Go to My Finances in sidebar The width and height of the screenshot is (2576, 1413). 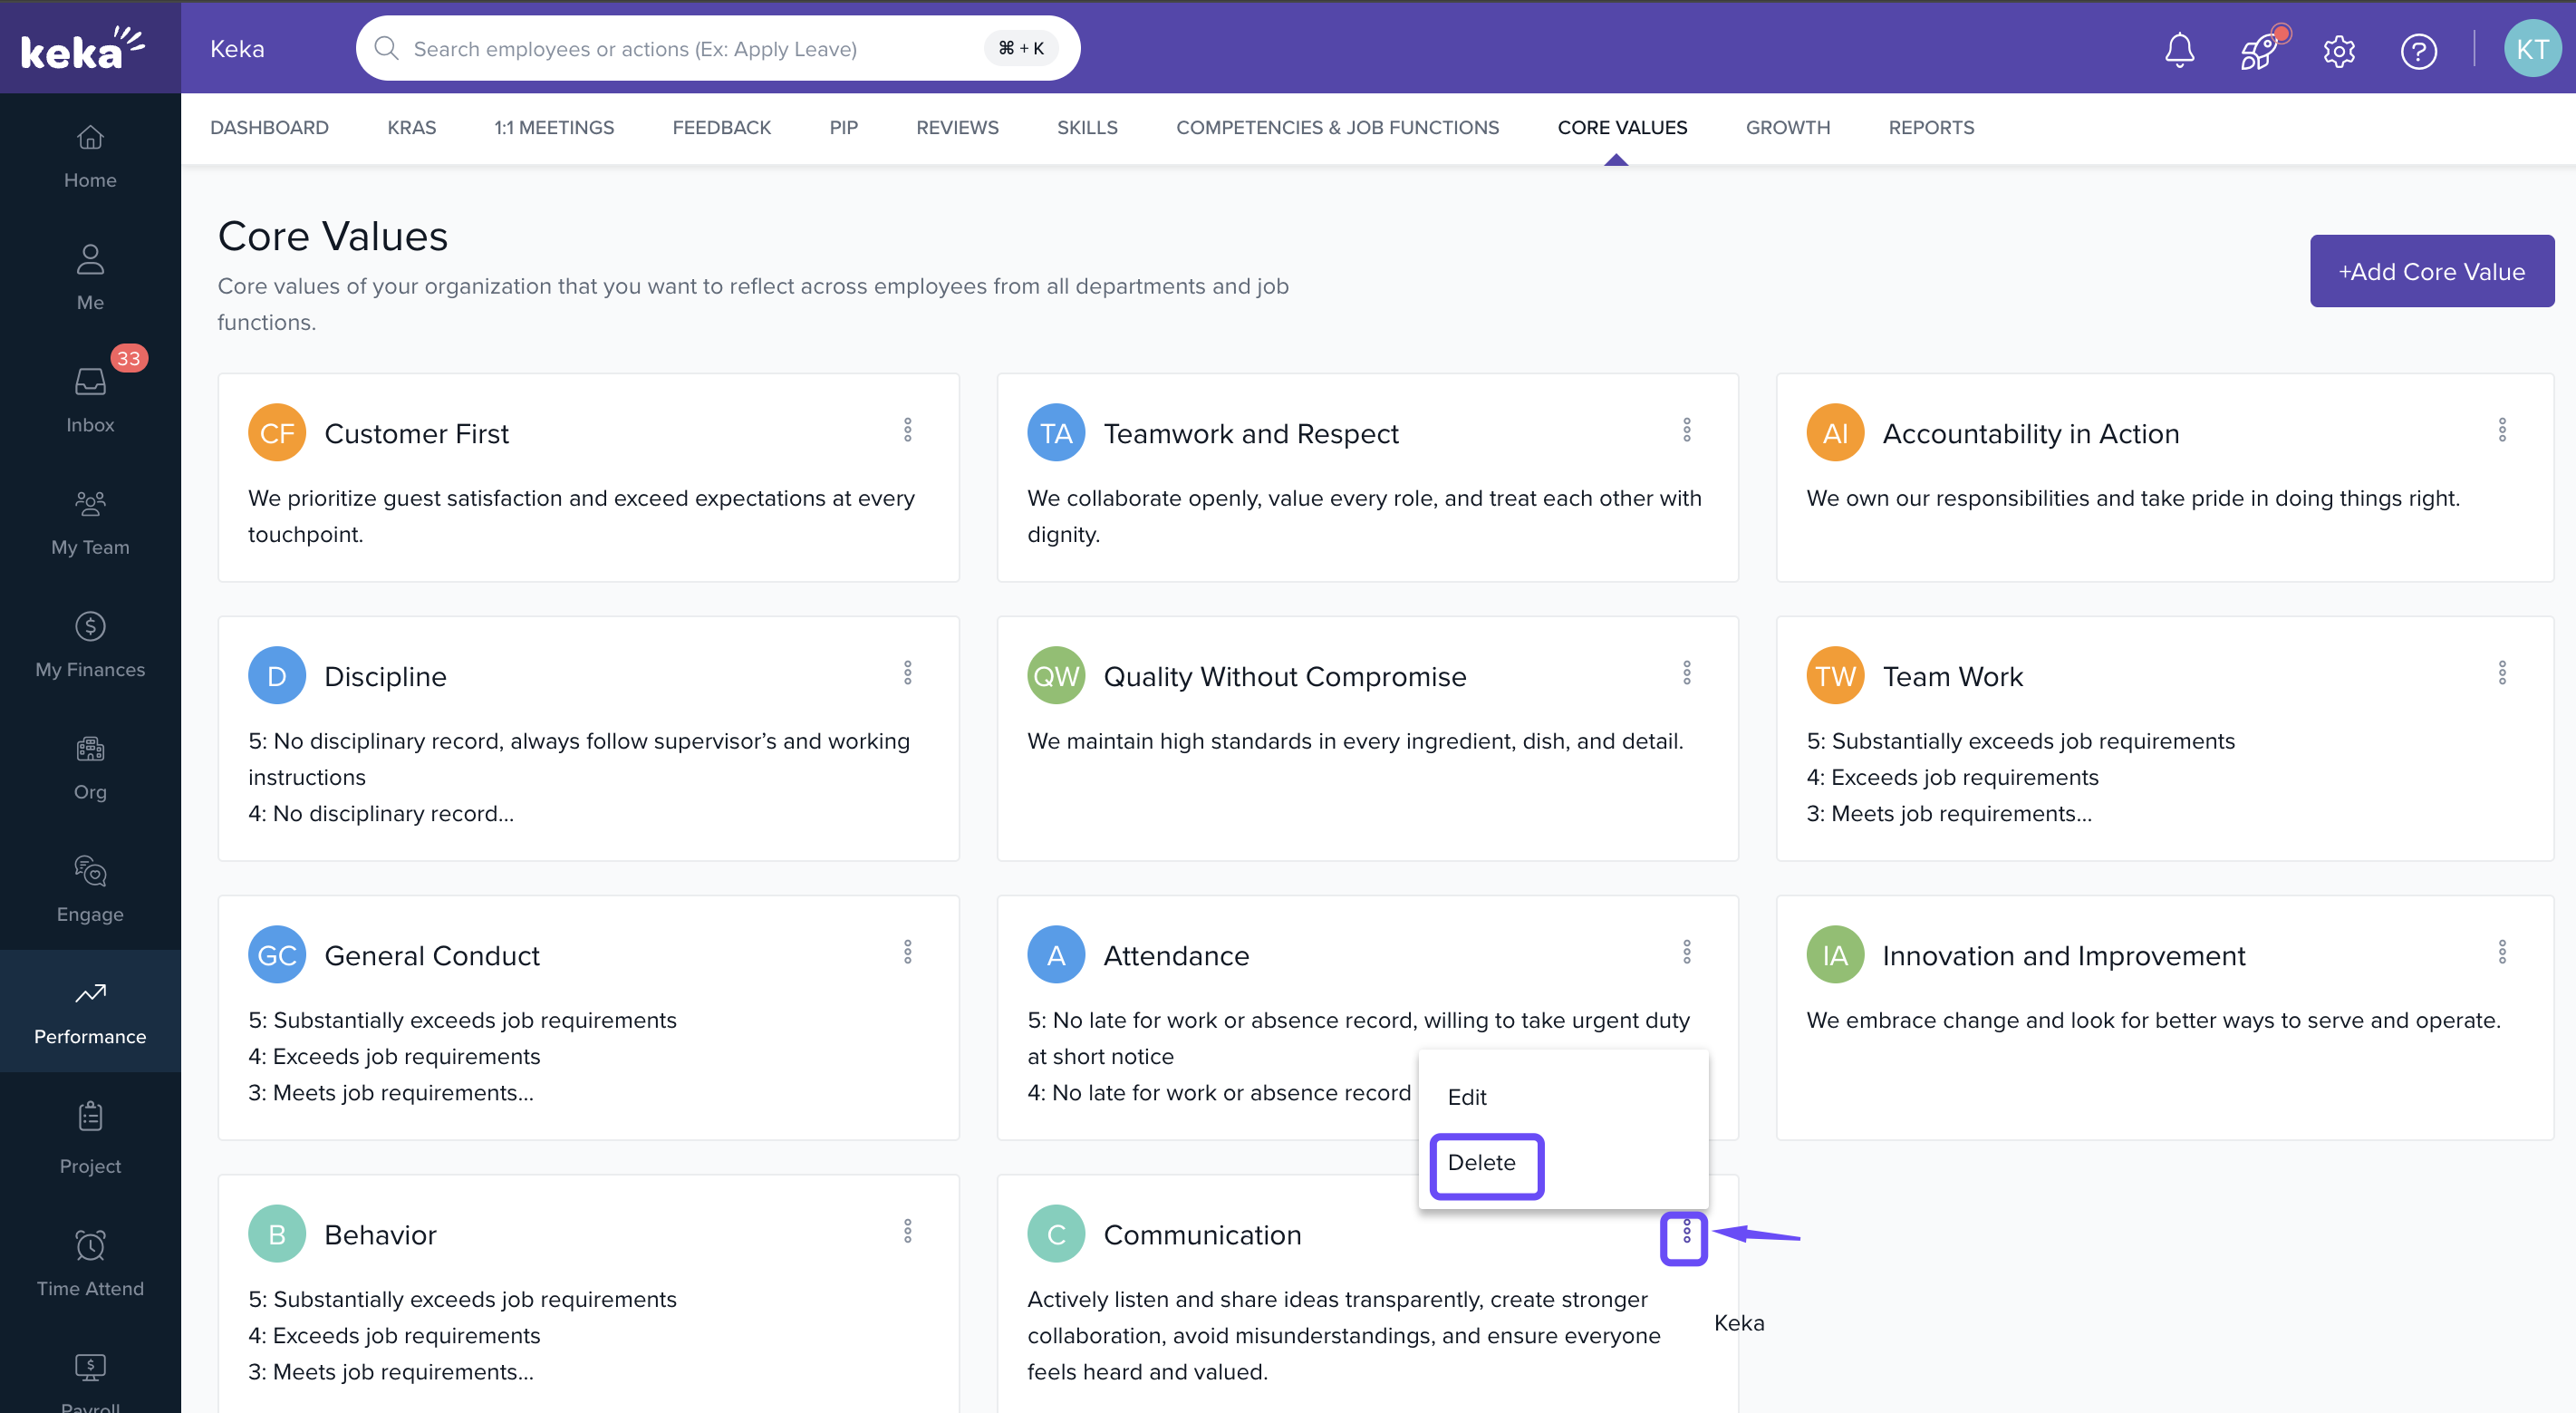(x=90, y=644)
